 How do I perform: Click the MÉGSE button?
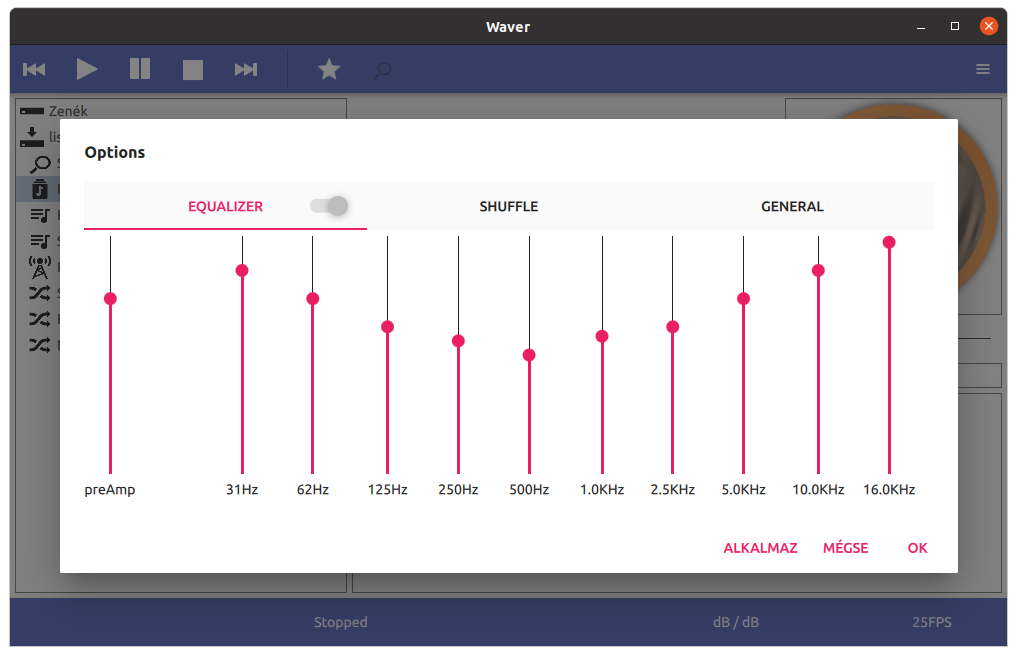coord(845,547)
